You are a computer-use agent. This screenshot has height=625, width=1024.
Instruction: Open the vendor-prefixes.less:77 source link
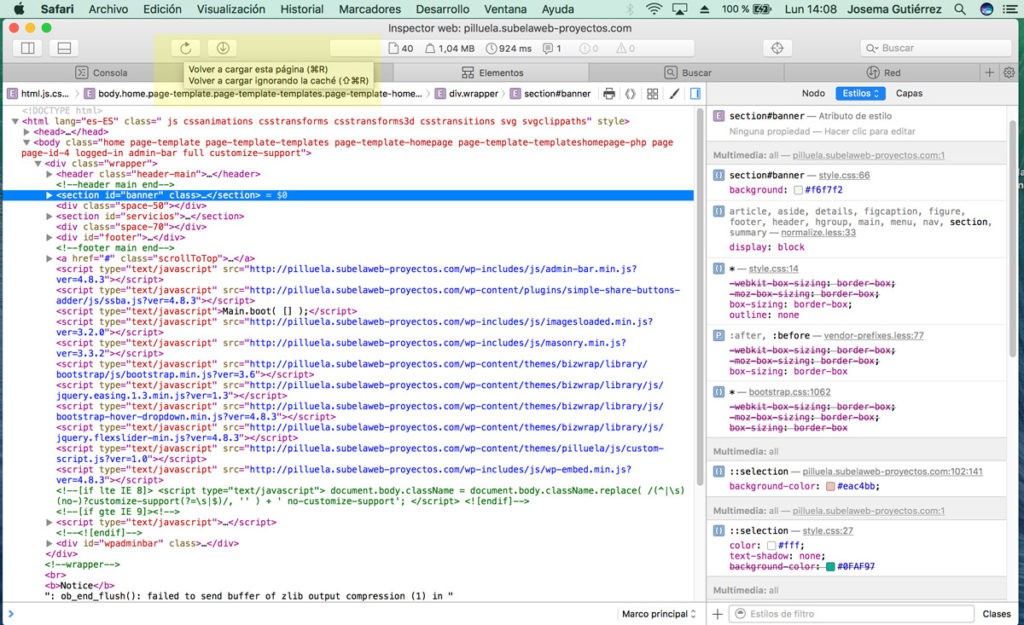tap(874, 335)
